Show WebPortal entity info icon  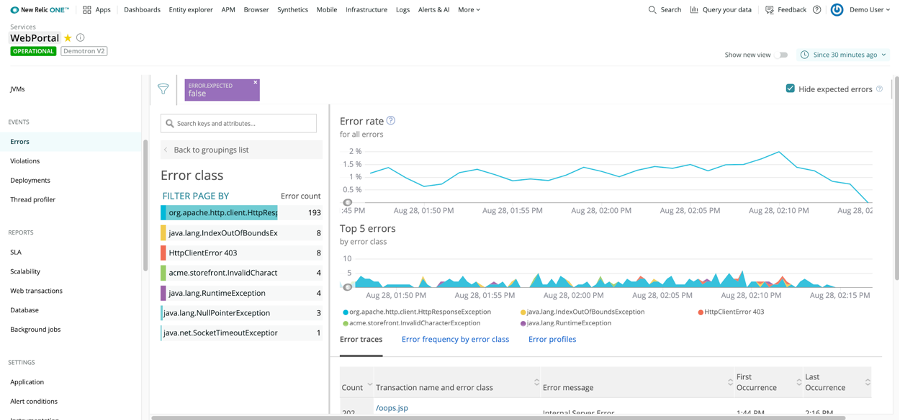point(80,38)
